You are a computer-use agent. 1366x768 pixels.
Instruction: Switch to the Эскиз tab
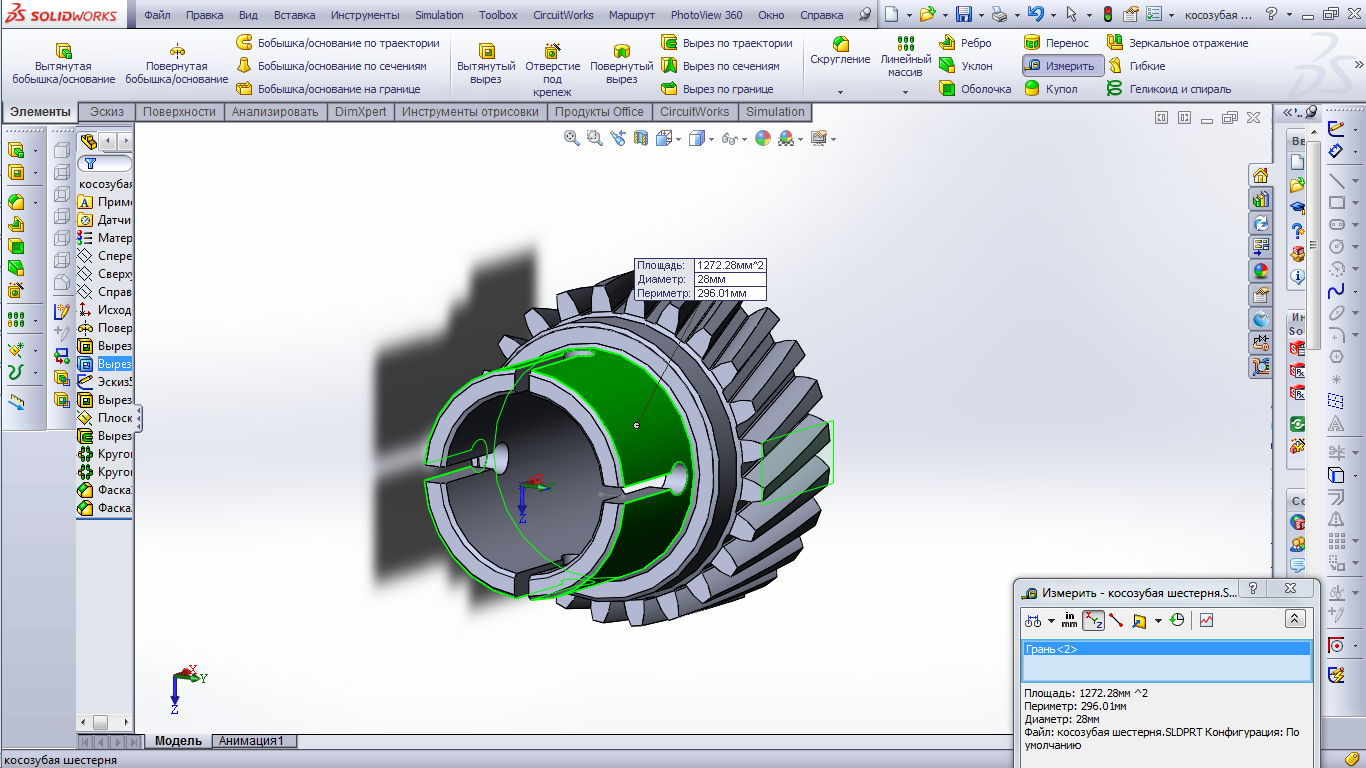(107, 112)
